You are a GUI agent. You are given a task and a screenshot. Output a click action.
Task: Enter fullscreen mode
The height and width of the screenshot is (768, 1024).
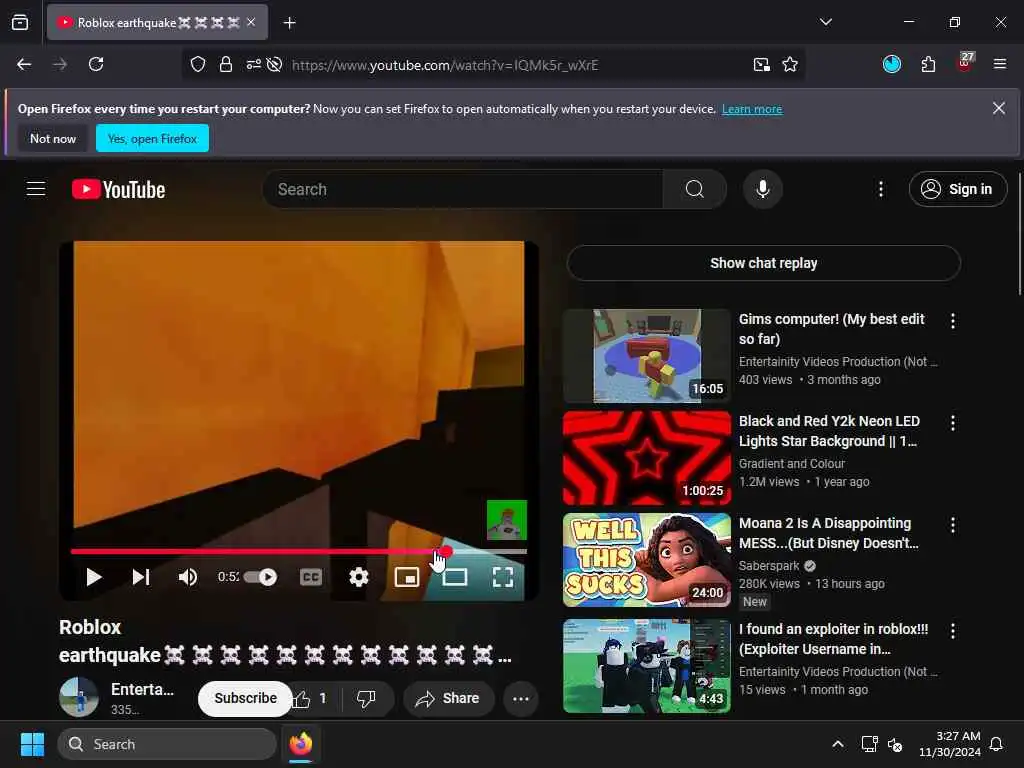[x=503, y=577]
